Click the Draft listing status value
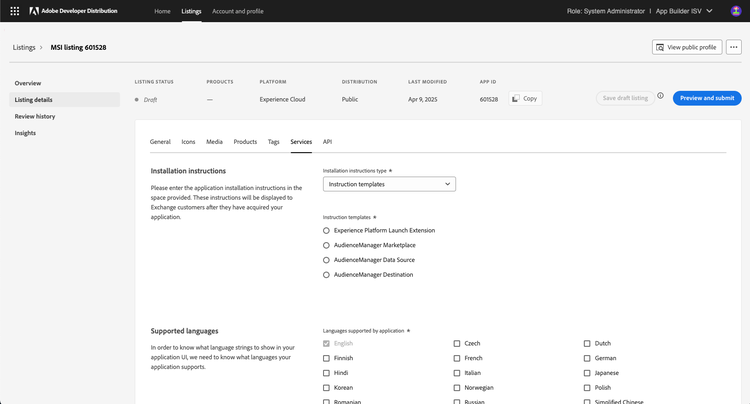Viewport: 750px width, 404px height. tap(150, 99)
